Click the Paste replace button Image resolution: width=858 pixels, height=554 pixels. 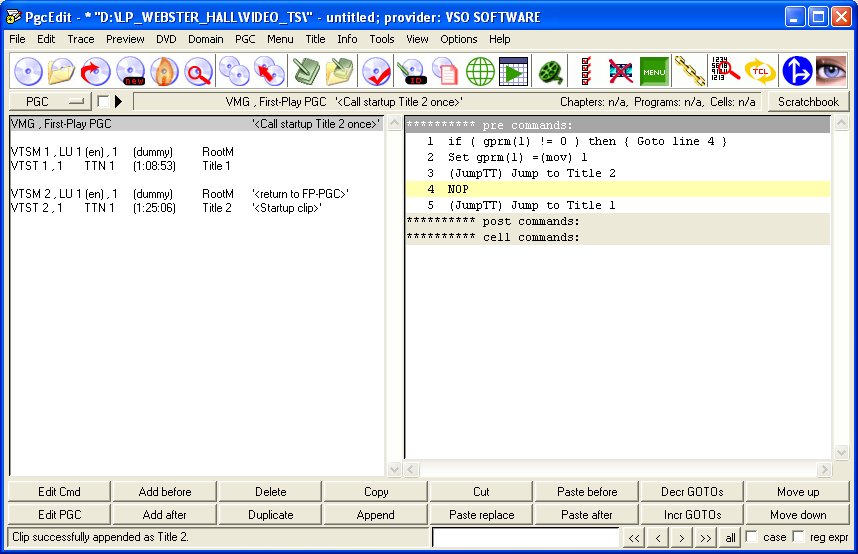(x=482, y=515)
